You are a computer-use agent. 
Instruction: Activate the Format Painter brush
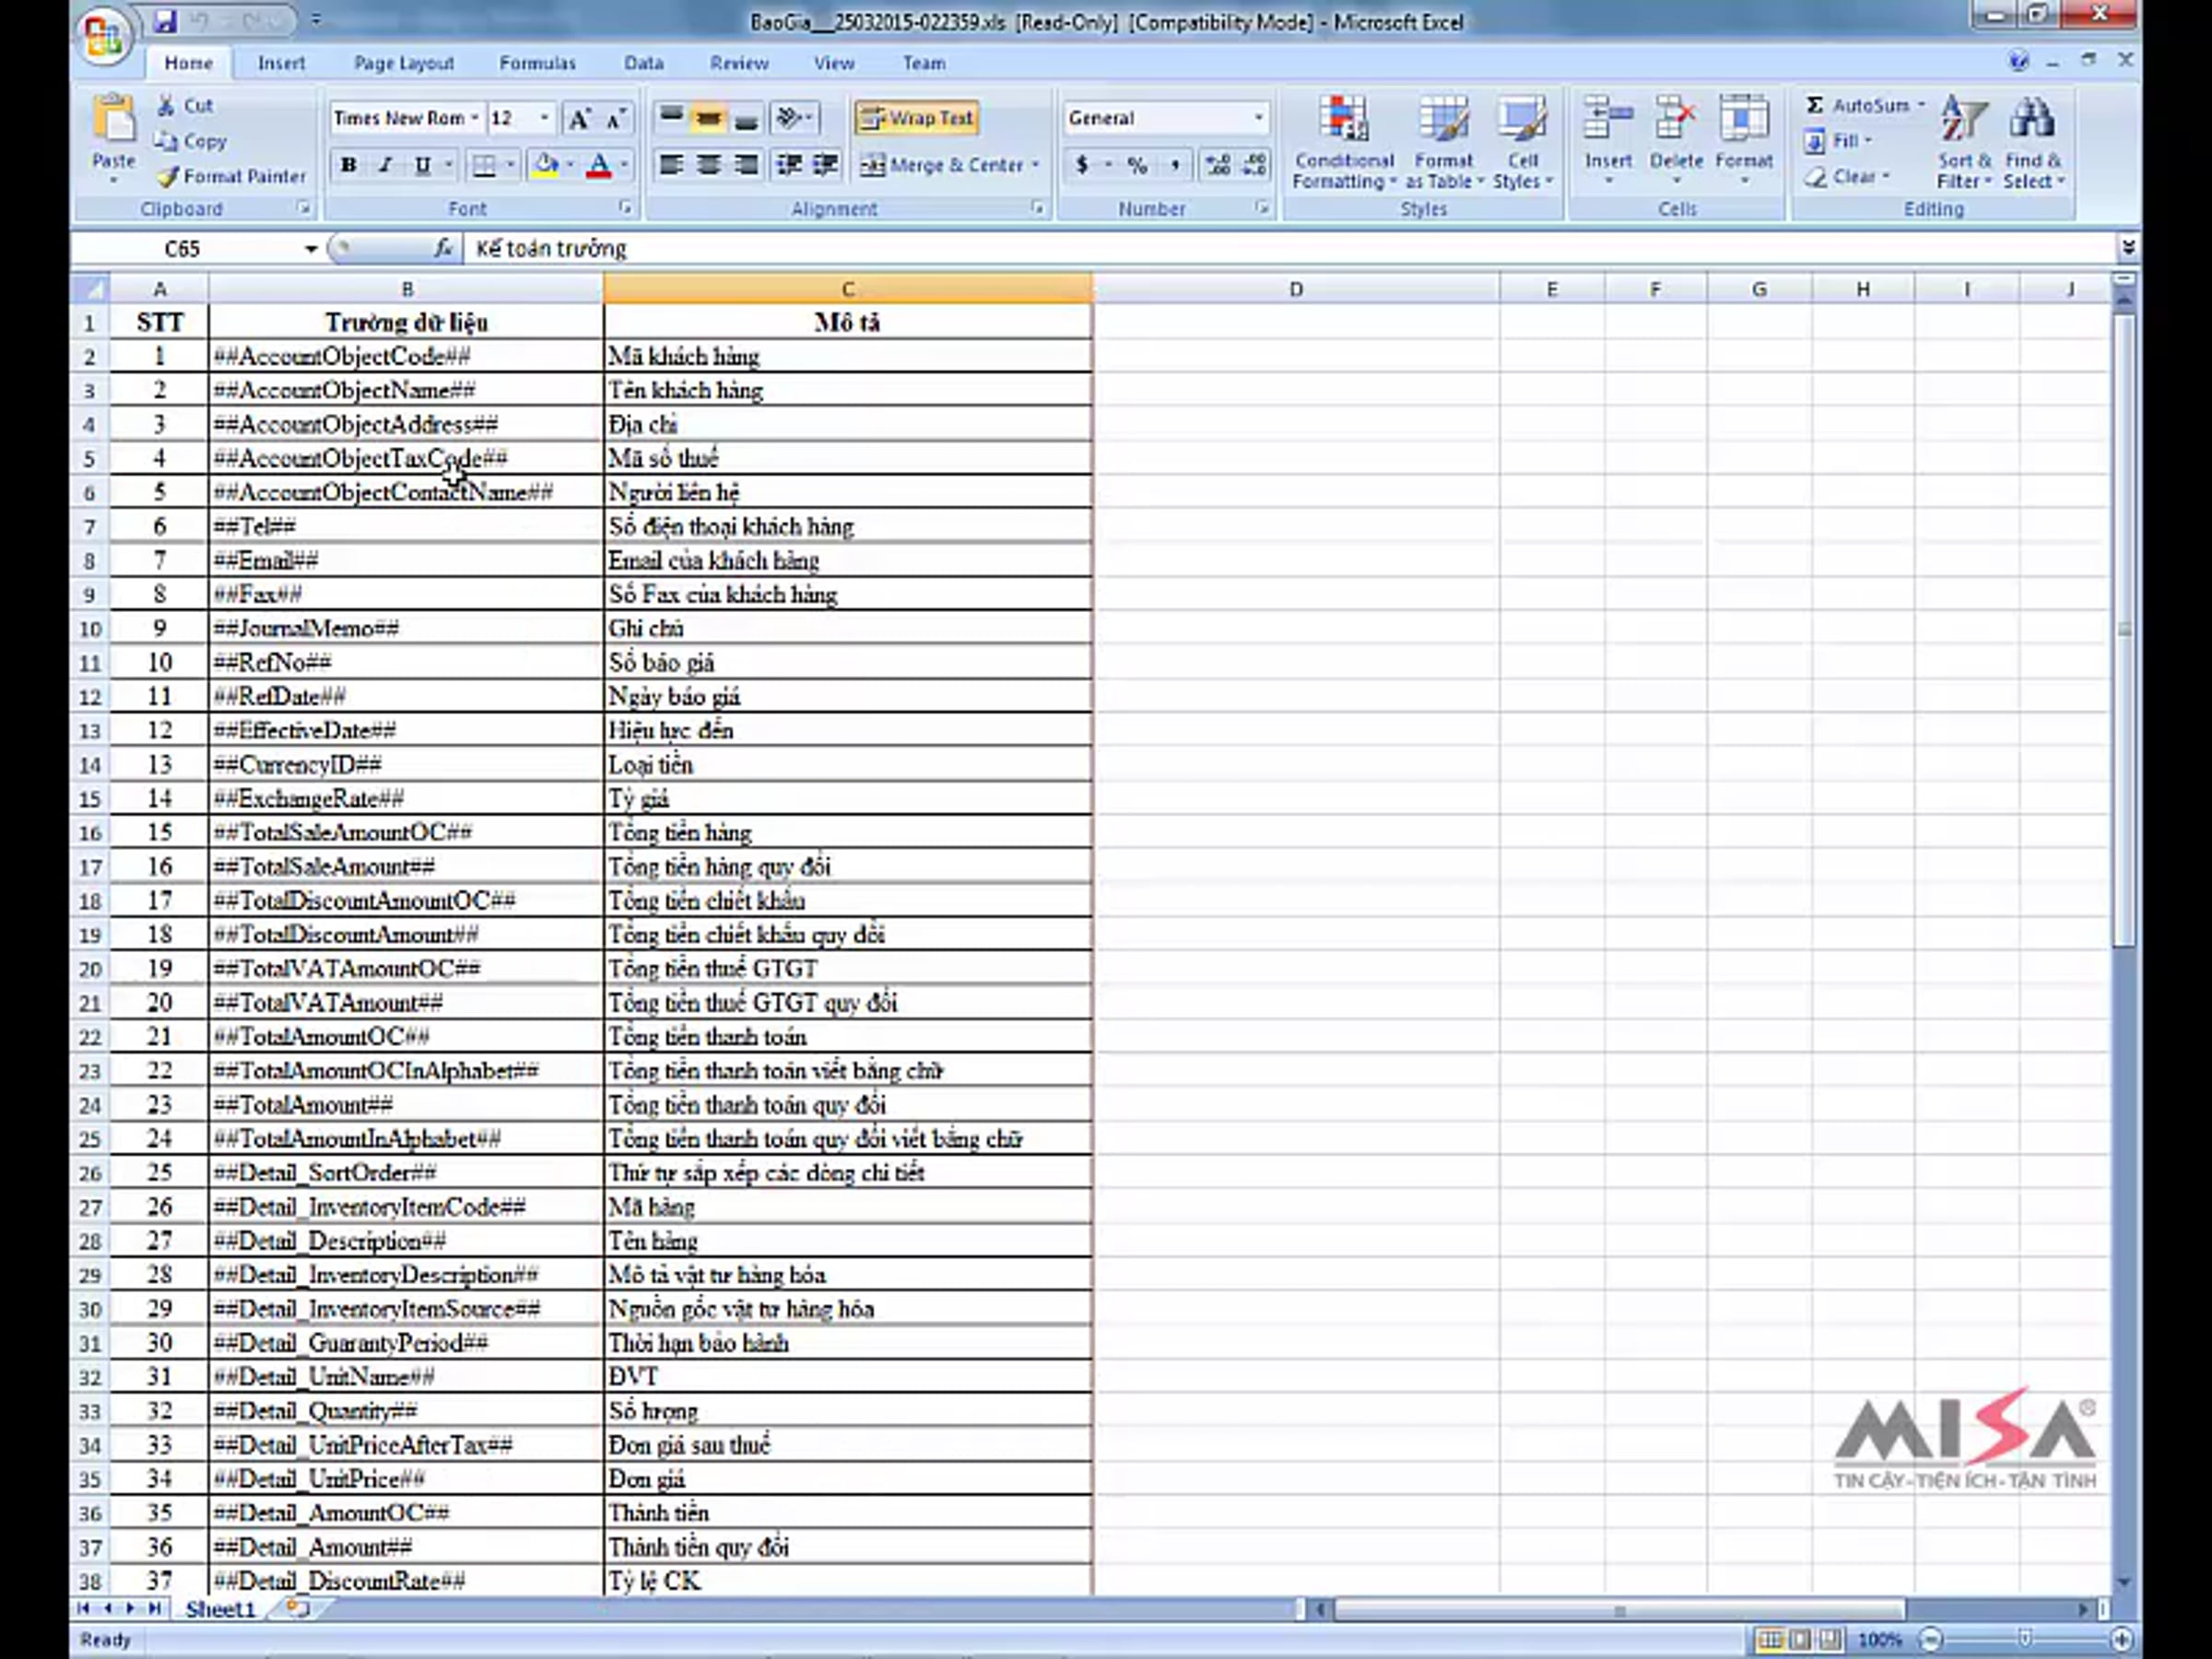coord(167,177)
